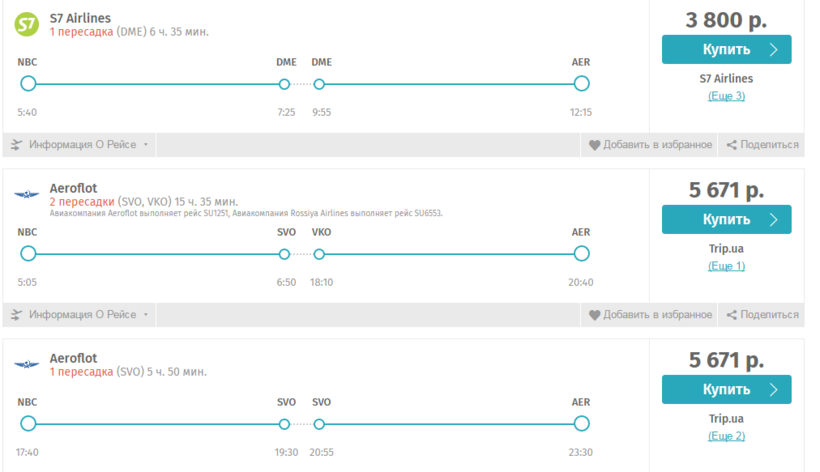Click the NBC departure point at 5:40
The width and height of the screenshot is (820, 472).
pos(28,84)
